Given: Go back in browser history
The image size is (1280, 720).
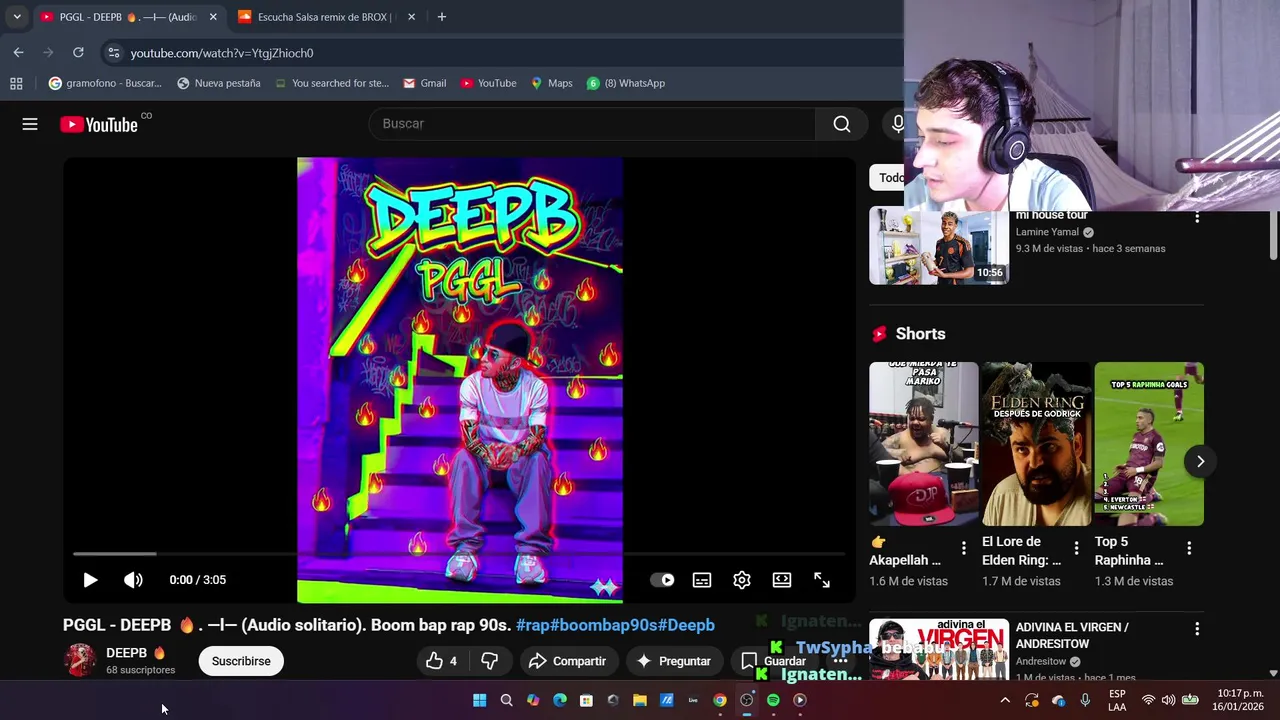Looking at the screenshot, I should 18,52.
